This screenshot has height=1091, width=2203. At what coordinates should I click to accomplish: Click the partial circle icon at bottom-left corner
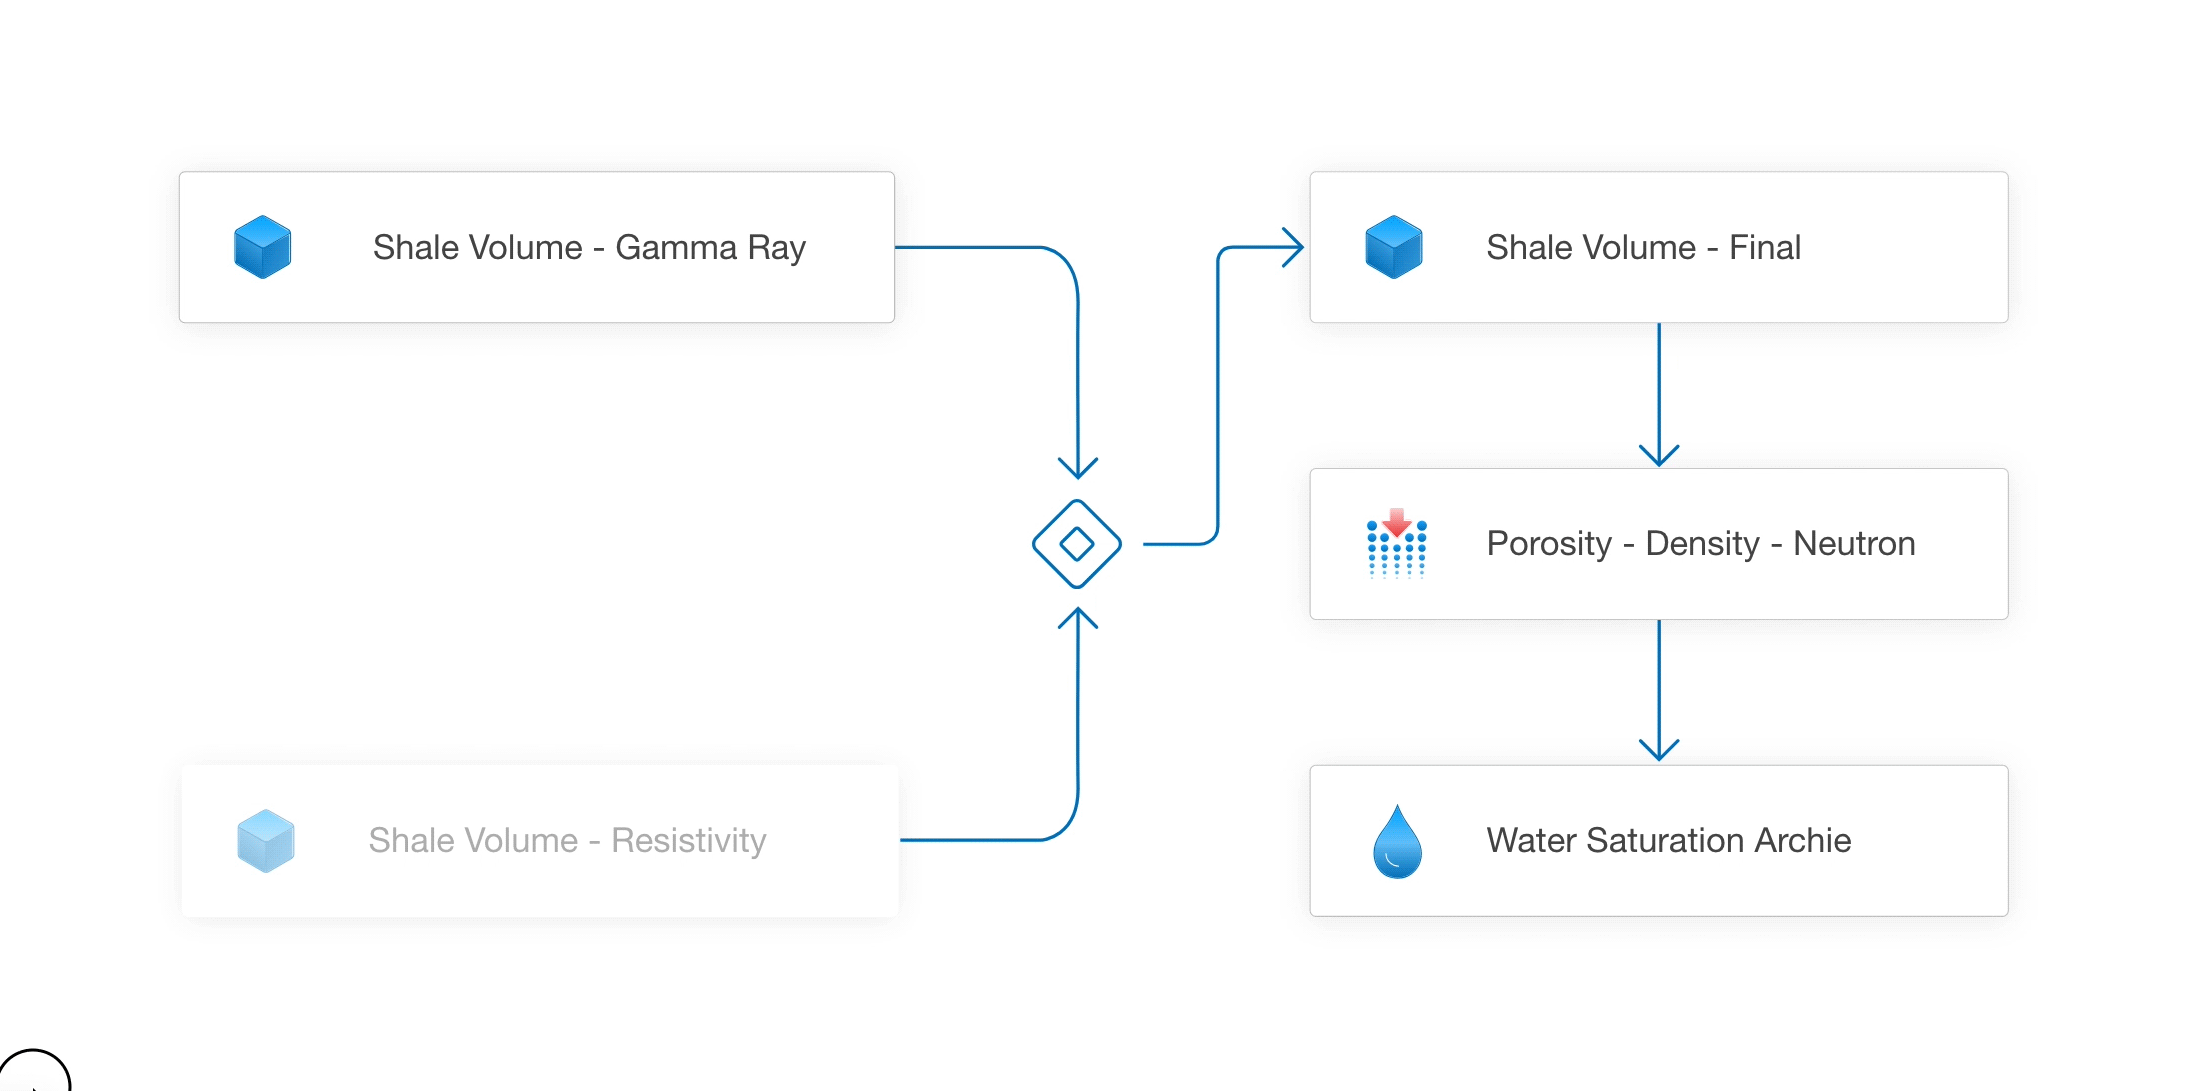(x=34, y=1070)
